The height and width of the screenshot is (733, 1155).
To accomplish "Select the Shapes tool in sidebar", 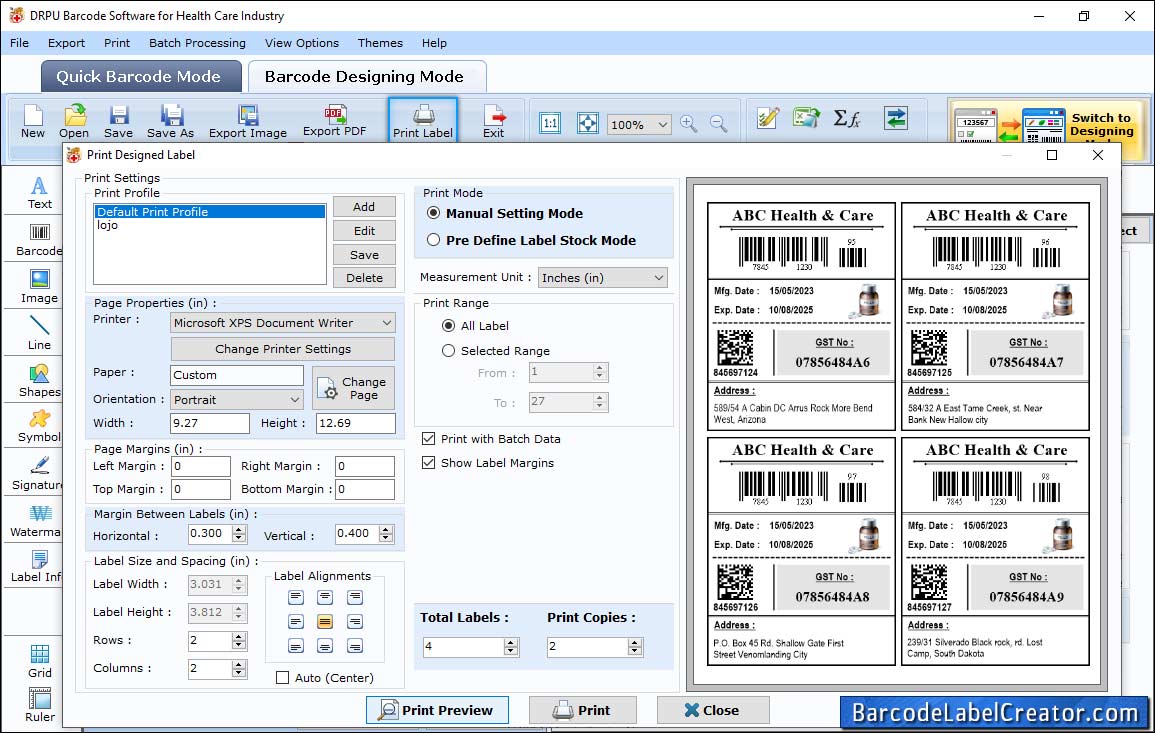I will [x=39, y=380].
